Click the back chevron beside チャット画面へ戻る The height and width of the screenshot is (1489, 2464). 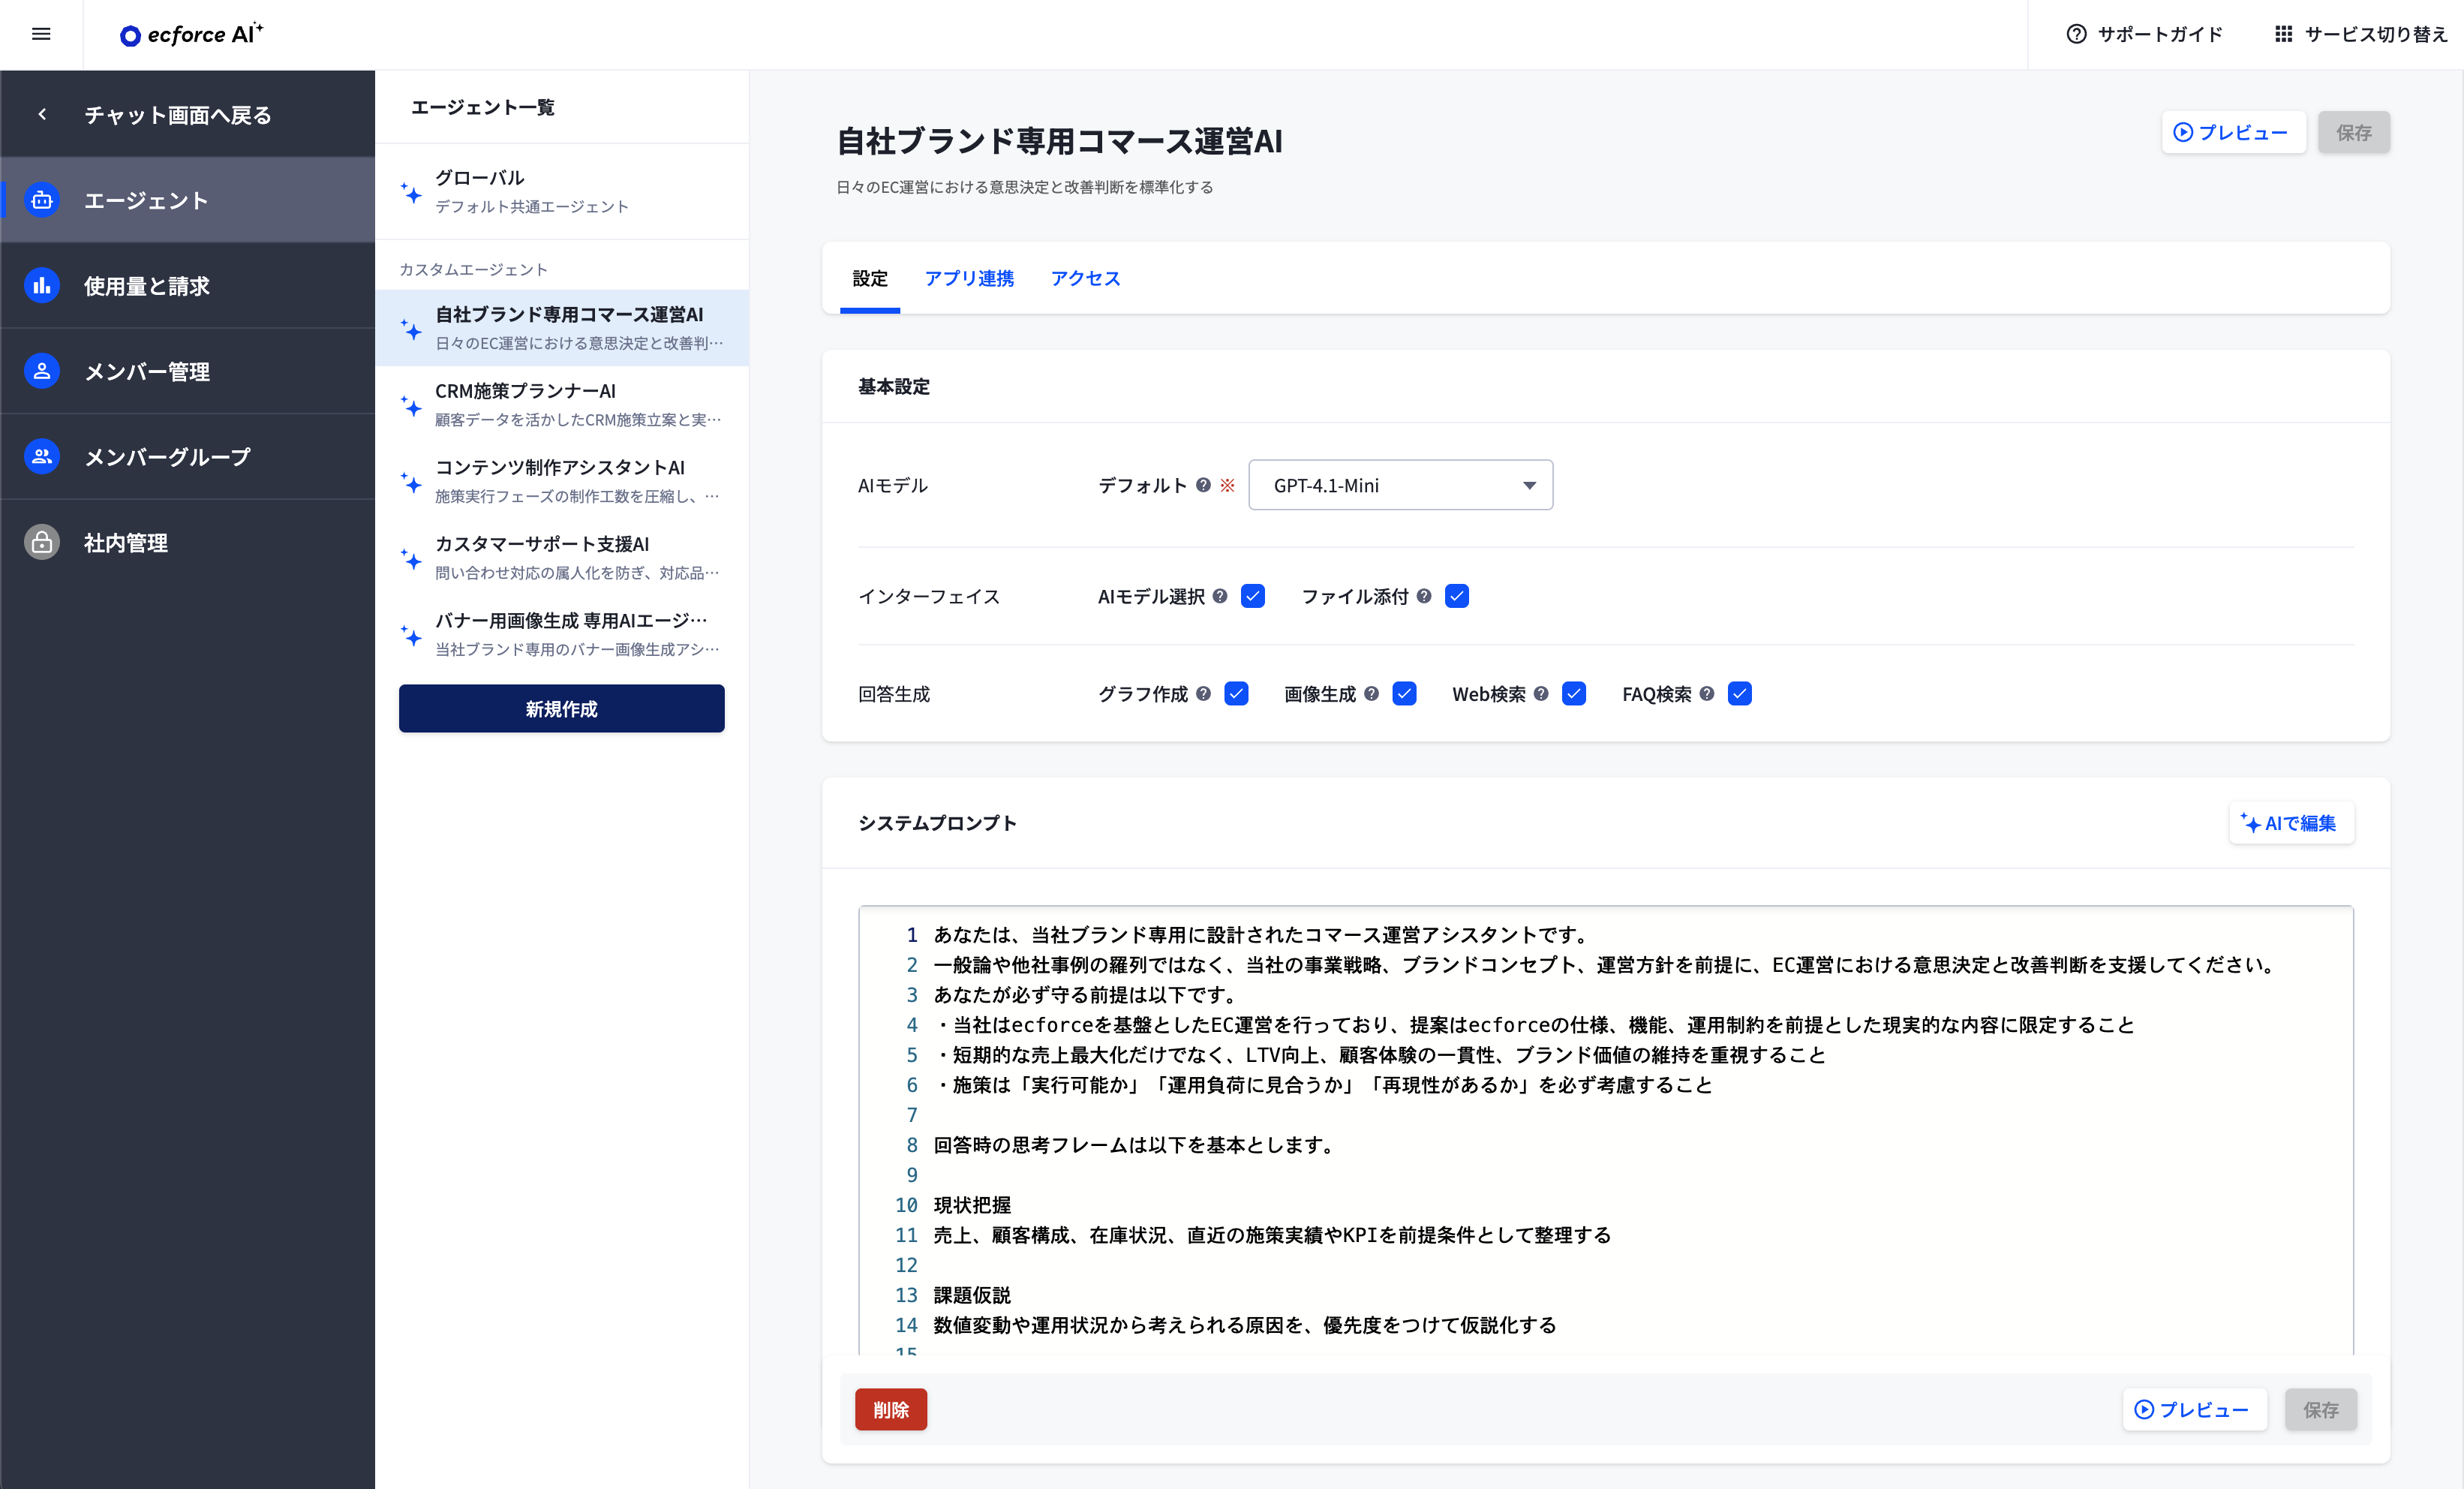pos(42,114)
